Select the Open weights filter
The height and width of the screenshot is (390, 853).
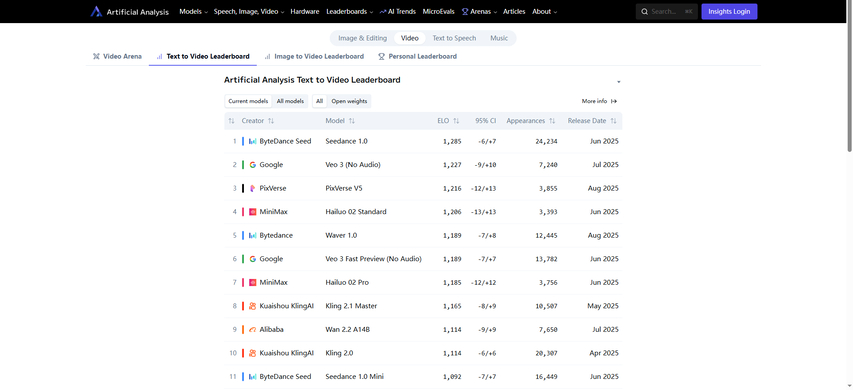[x=349, y=101]
